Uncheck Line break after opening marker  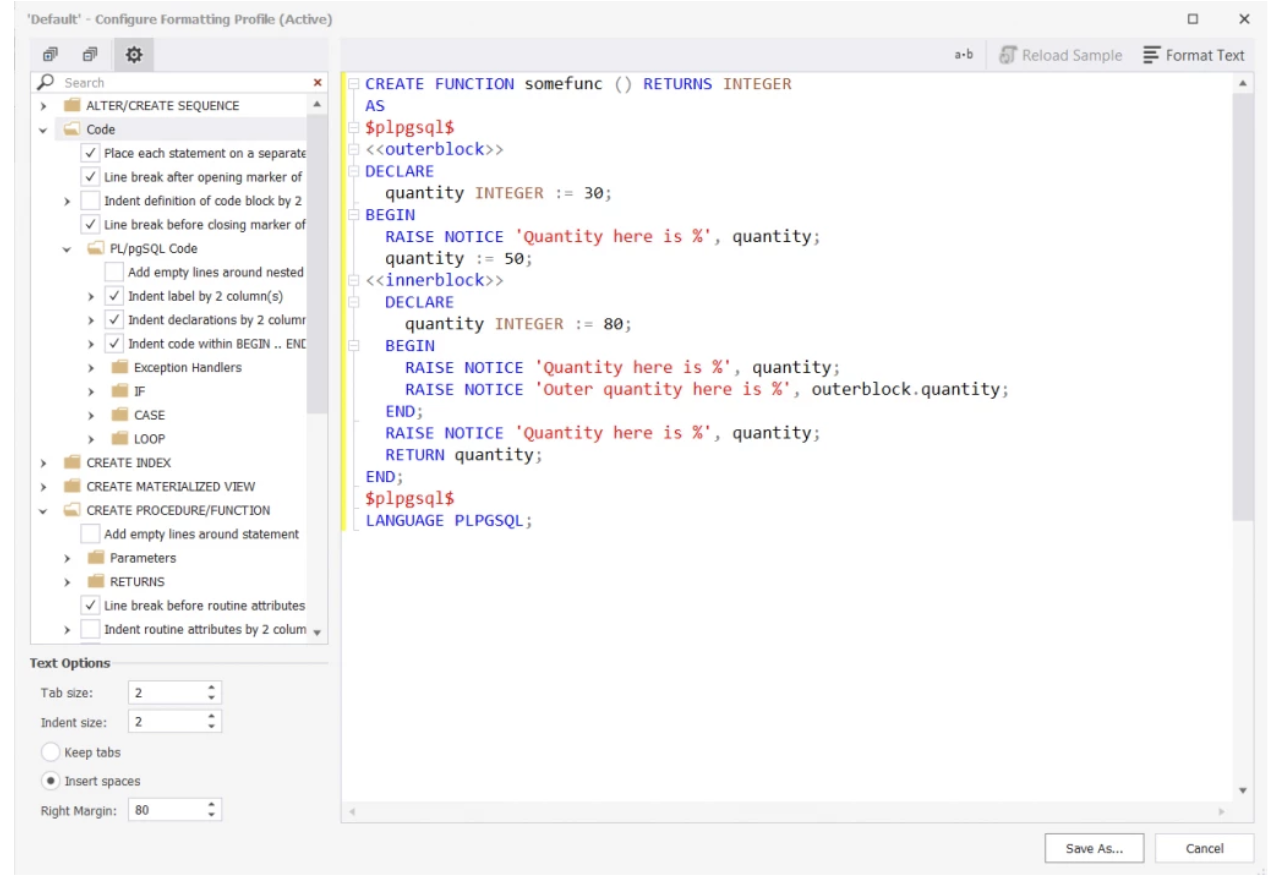pyautogui.click(x=90, y=177)
